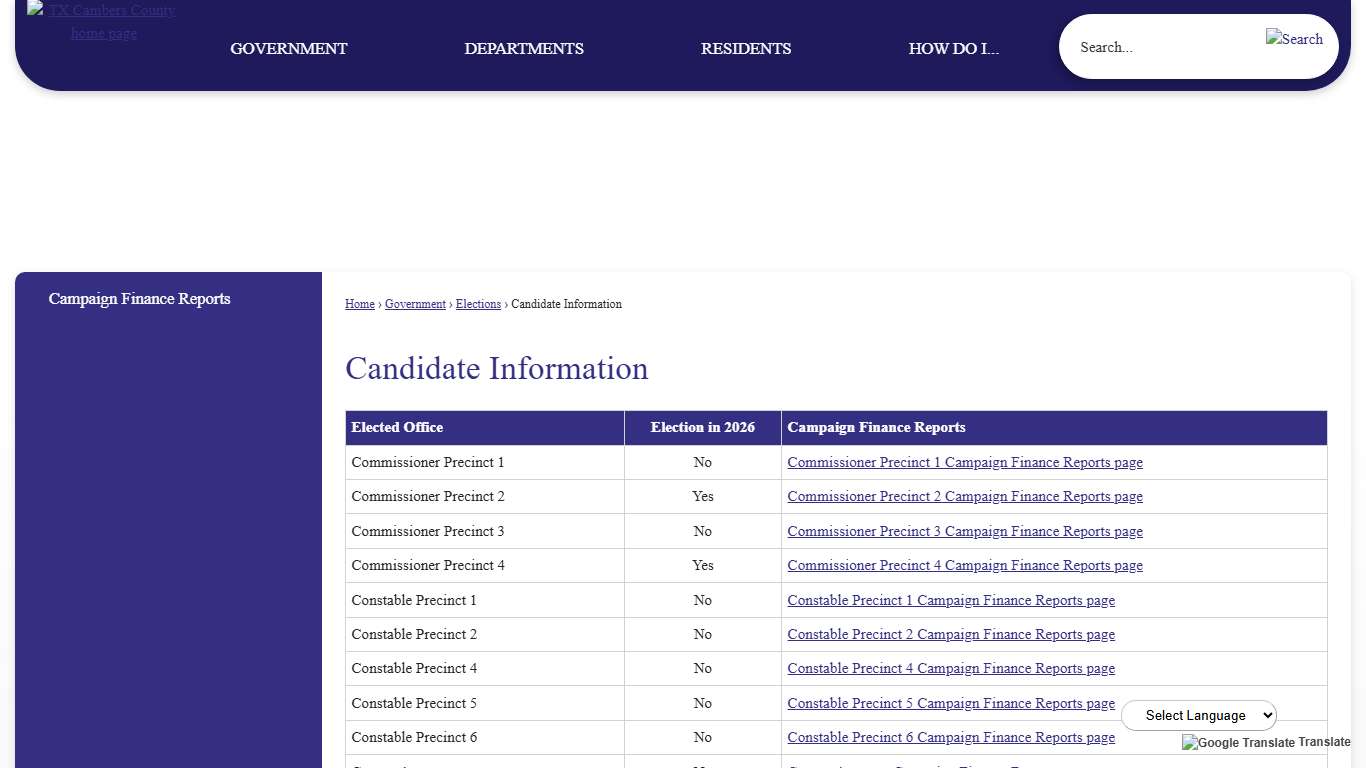The height and width of the screenshot is (768, 1366).
Task: Open Commissioner Precinct 2 Campaign Finance Reports page
Action: (964, 496)
